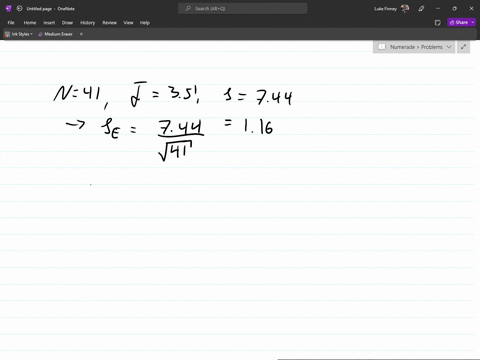Open the Review ribbon tab
Screen dimensions: 480x360
pyautogui.click(x=110, y=23)
